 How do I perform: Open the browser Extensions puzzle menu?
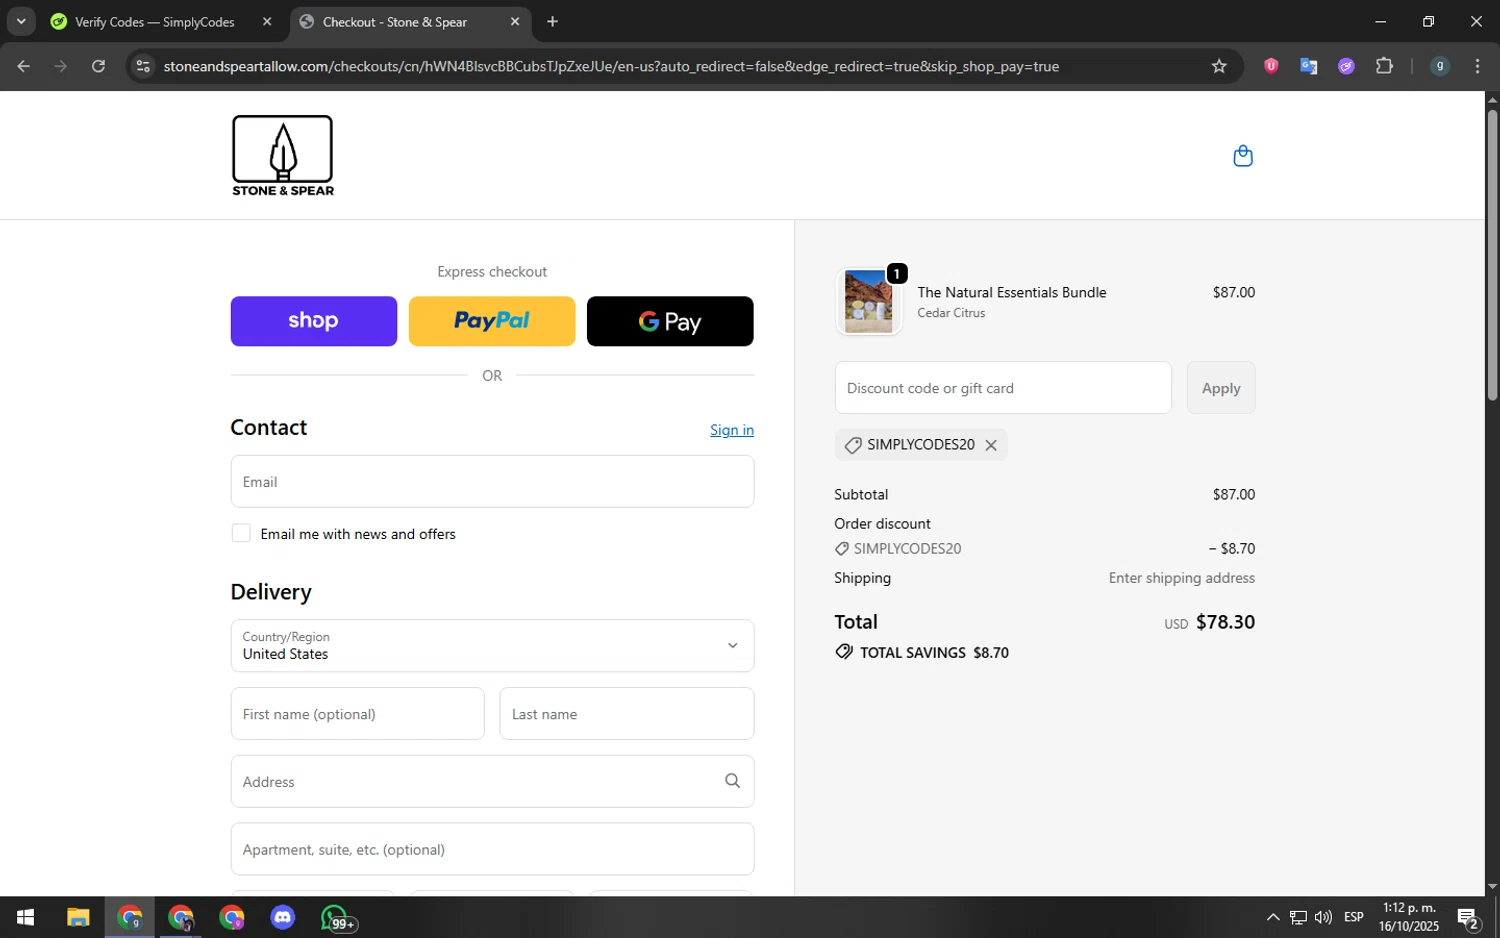pos(1384,66)
